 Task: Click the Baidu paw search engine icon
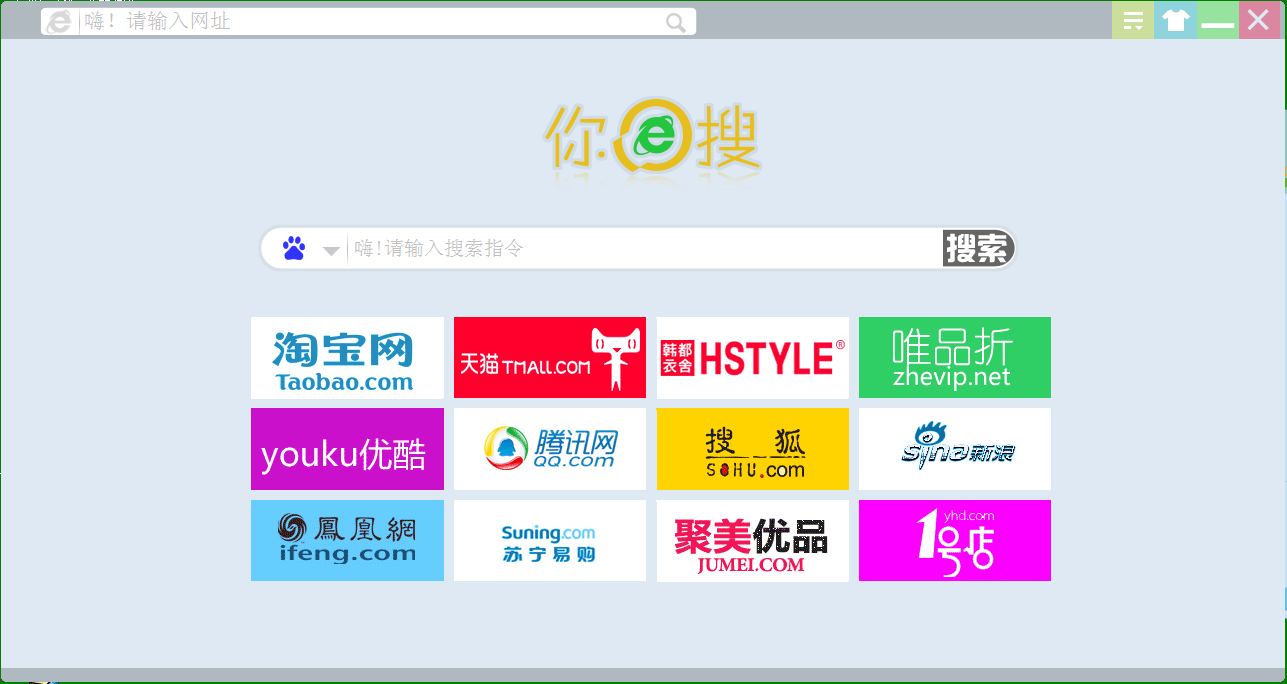click(291, 247)
